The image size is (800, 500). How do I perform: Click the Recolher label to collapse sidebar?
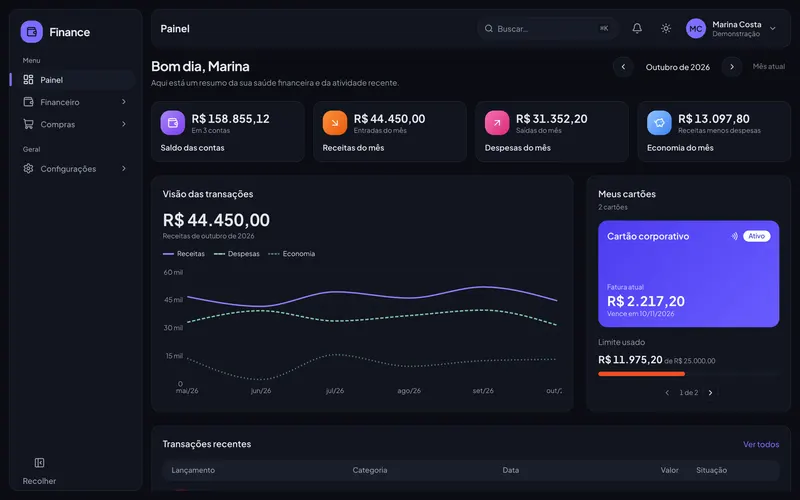(x=39, y=481)
